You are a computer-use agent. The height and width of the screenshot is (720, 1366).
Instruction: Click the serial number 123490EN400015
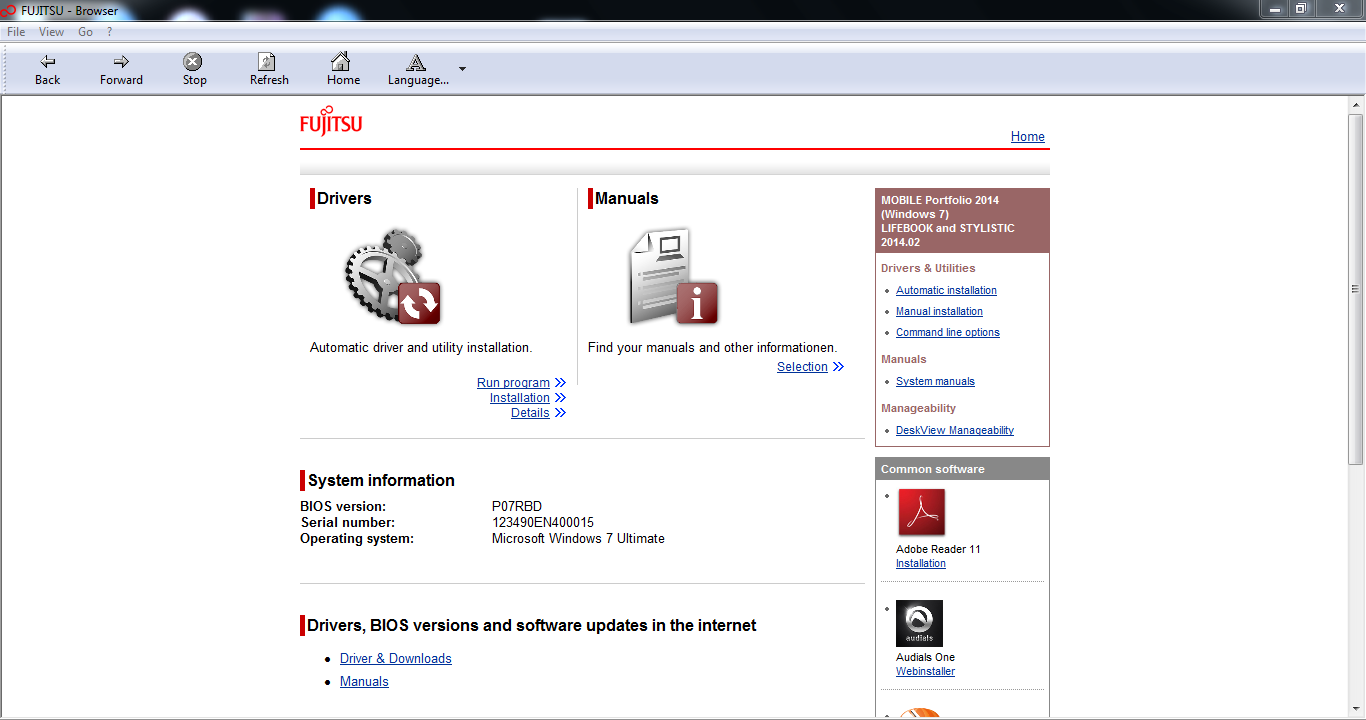click(x=543, y=522)
